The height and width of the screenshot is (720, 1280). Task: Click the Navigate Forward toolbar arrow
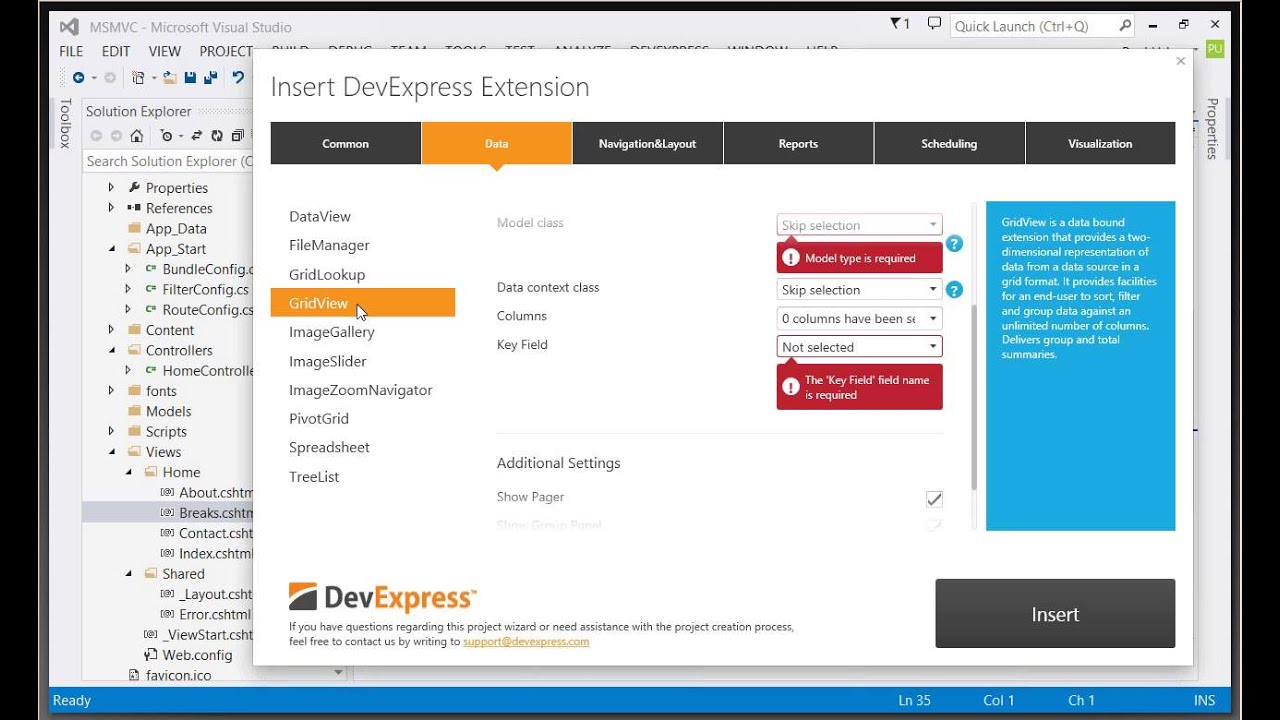pyautogui.click(x=110, y=77)
